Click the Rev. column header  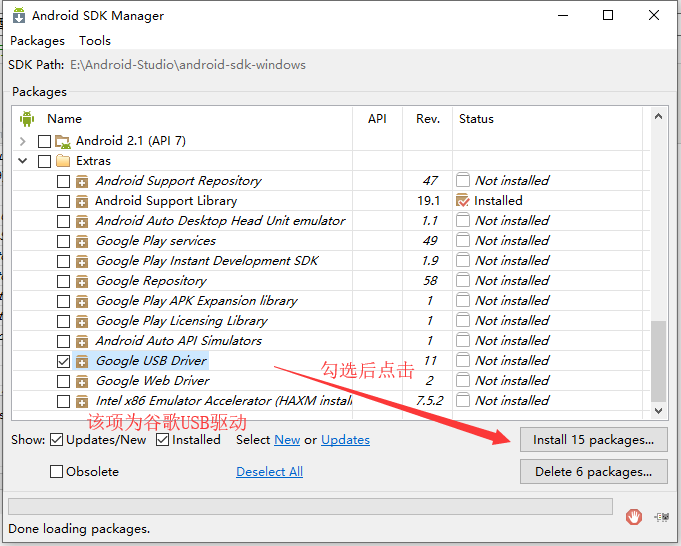427,119
